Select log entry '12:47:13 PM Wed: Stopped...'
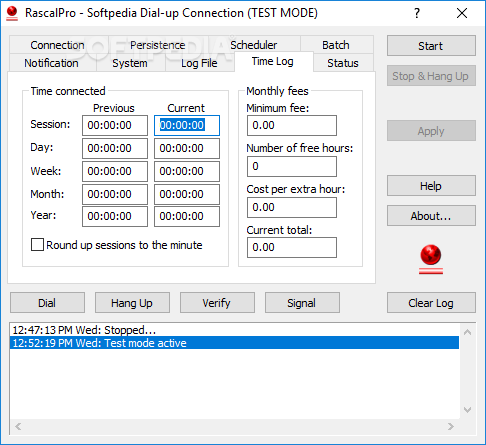This screenshot has width=486, height=445. [x=234, y=330]
